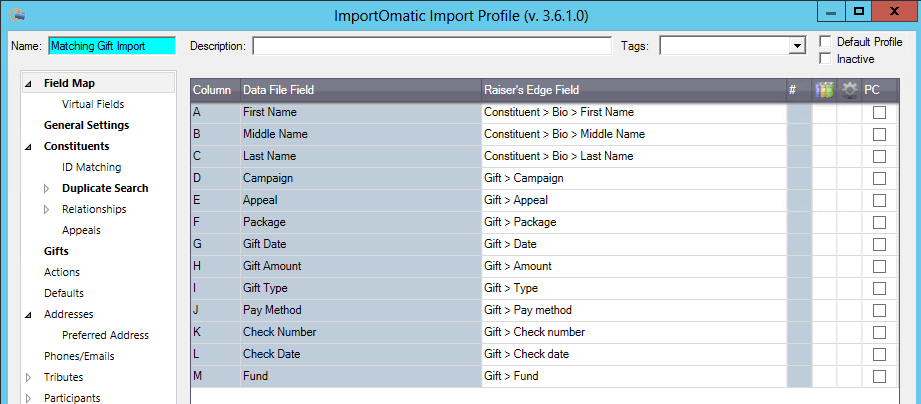This screenshot has height=404, width=921.
Task: Expand the Duplicate Search node
Action: pyautogui.click(x=47, y=188)
